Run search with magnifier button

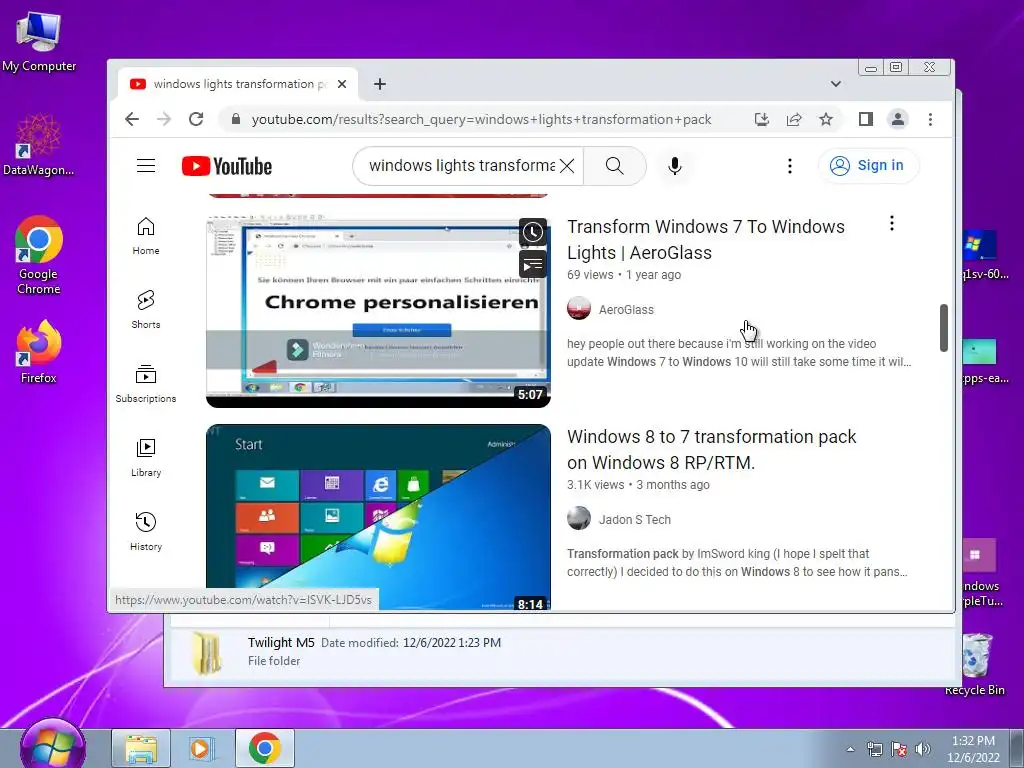615,166
